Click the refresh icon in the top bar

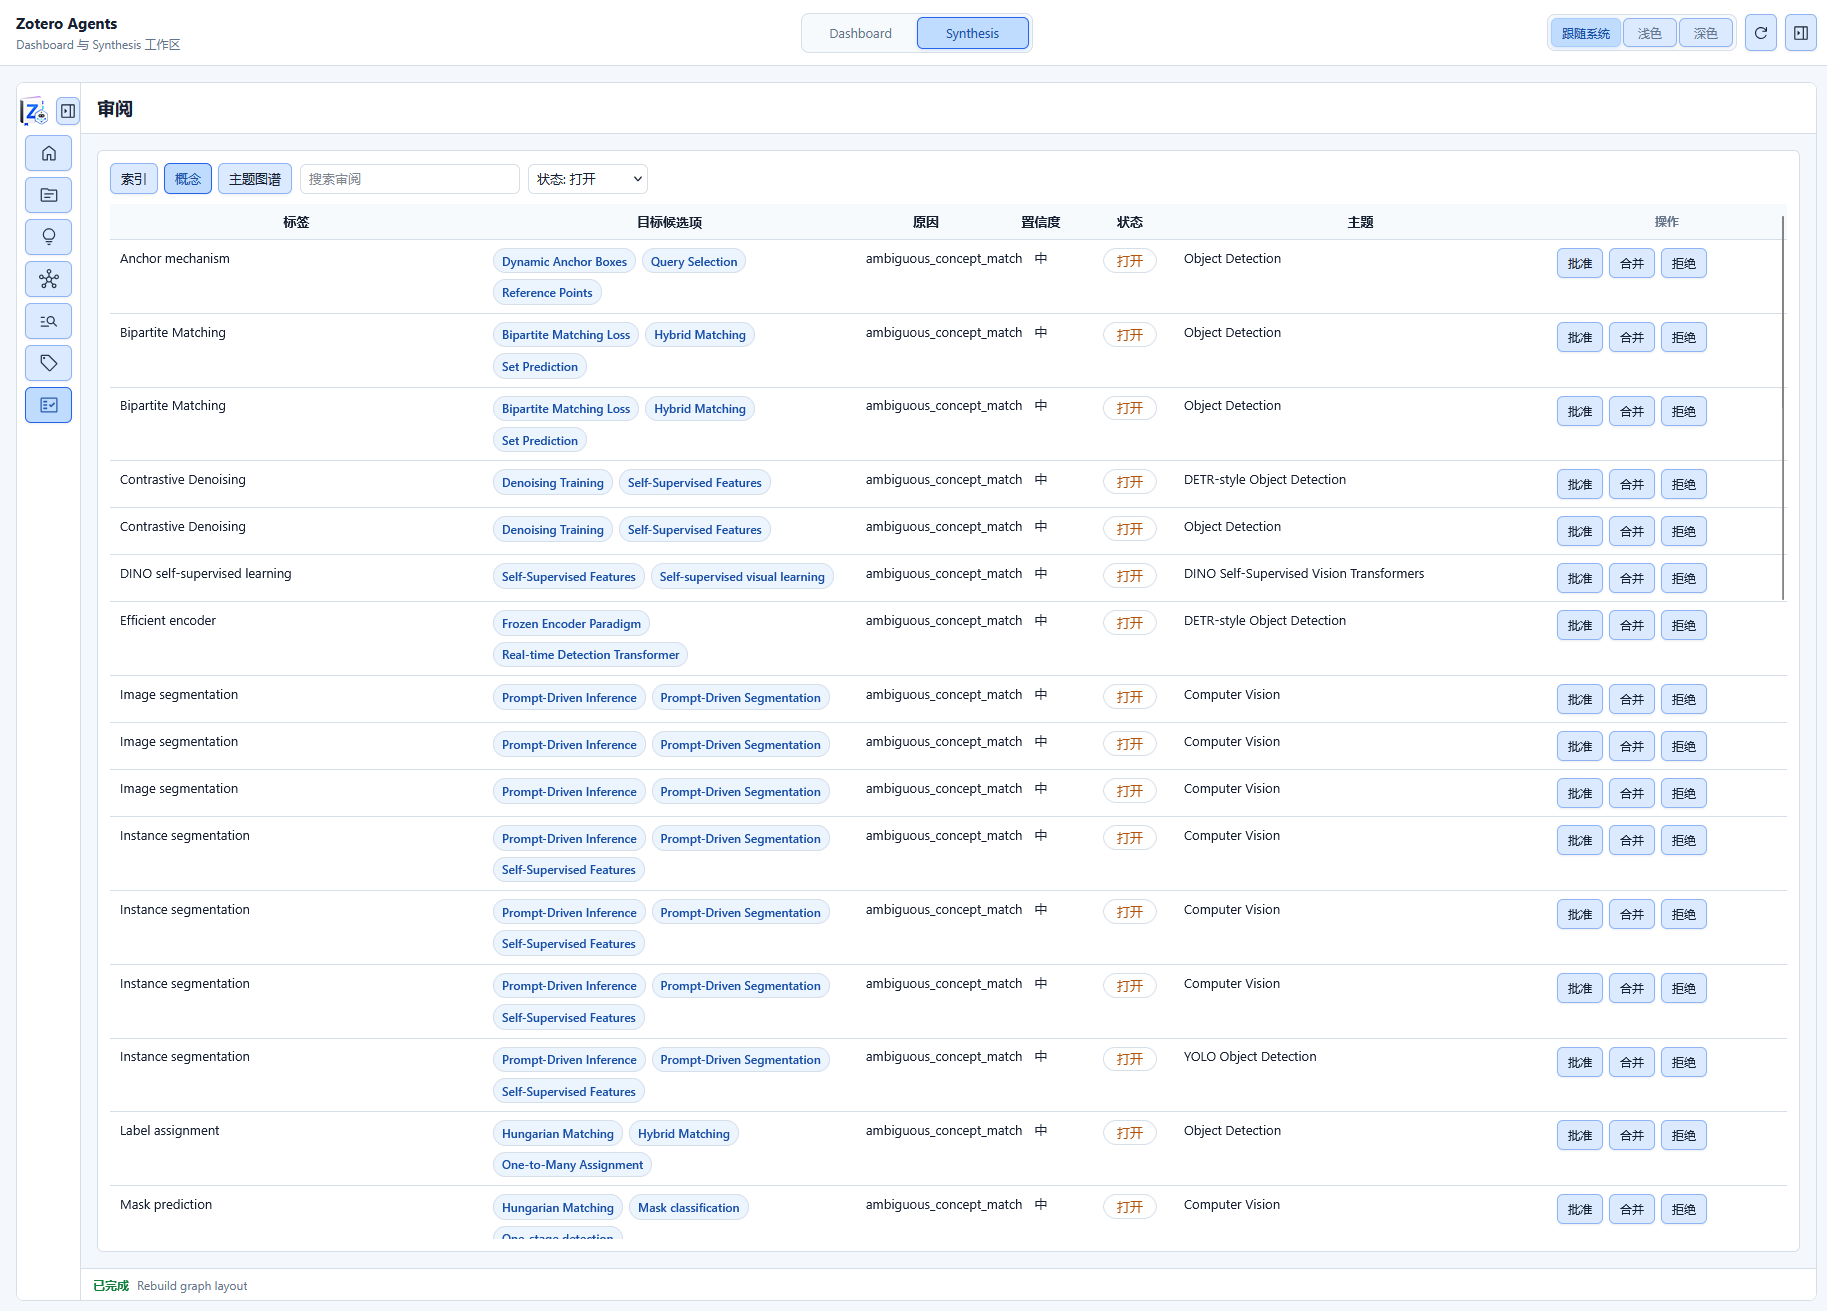pyautogui.click(x=1761, y=33)
